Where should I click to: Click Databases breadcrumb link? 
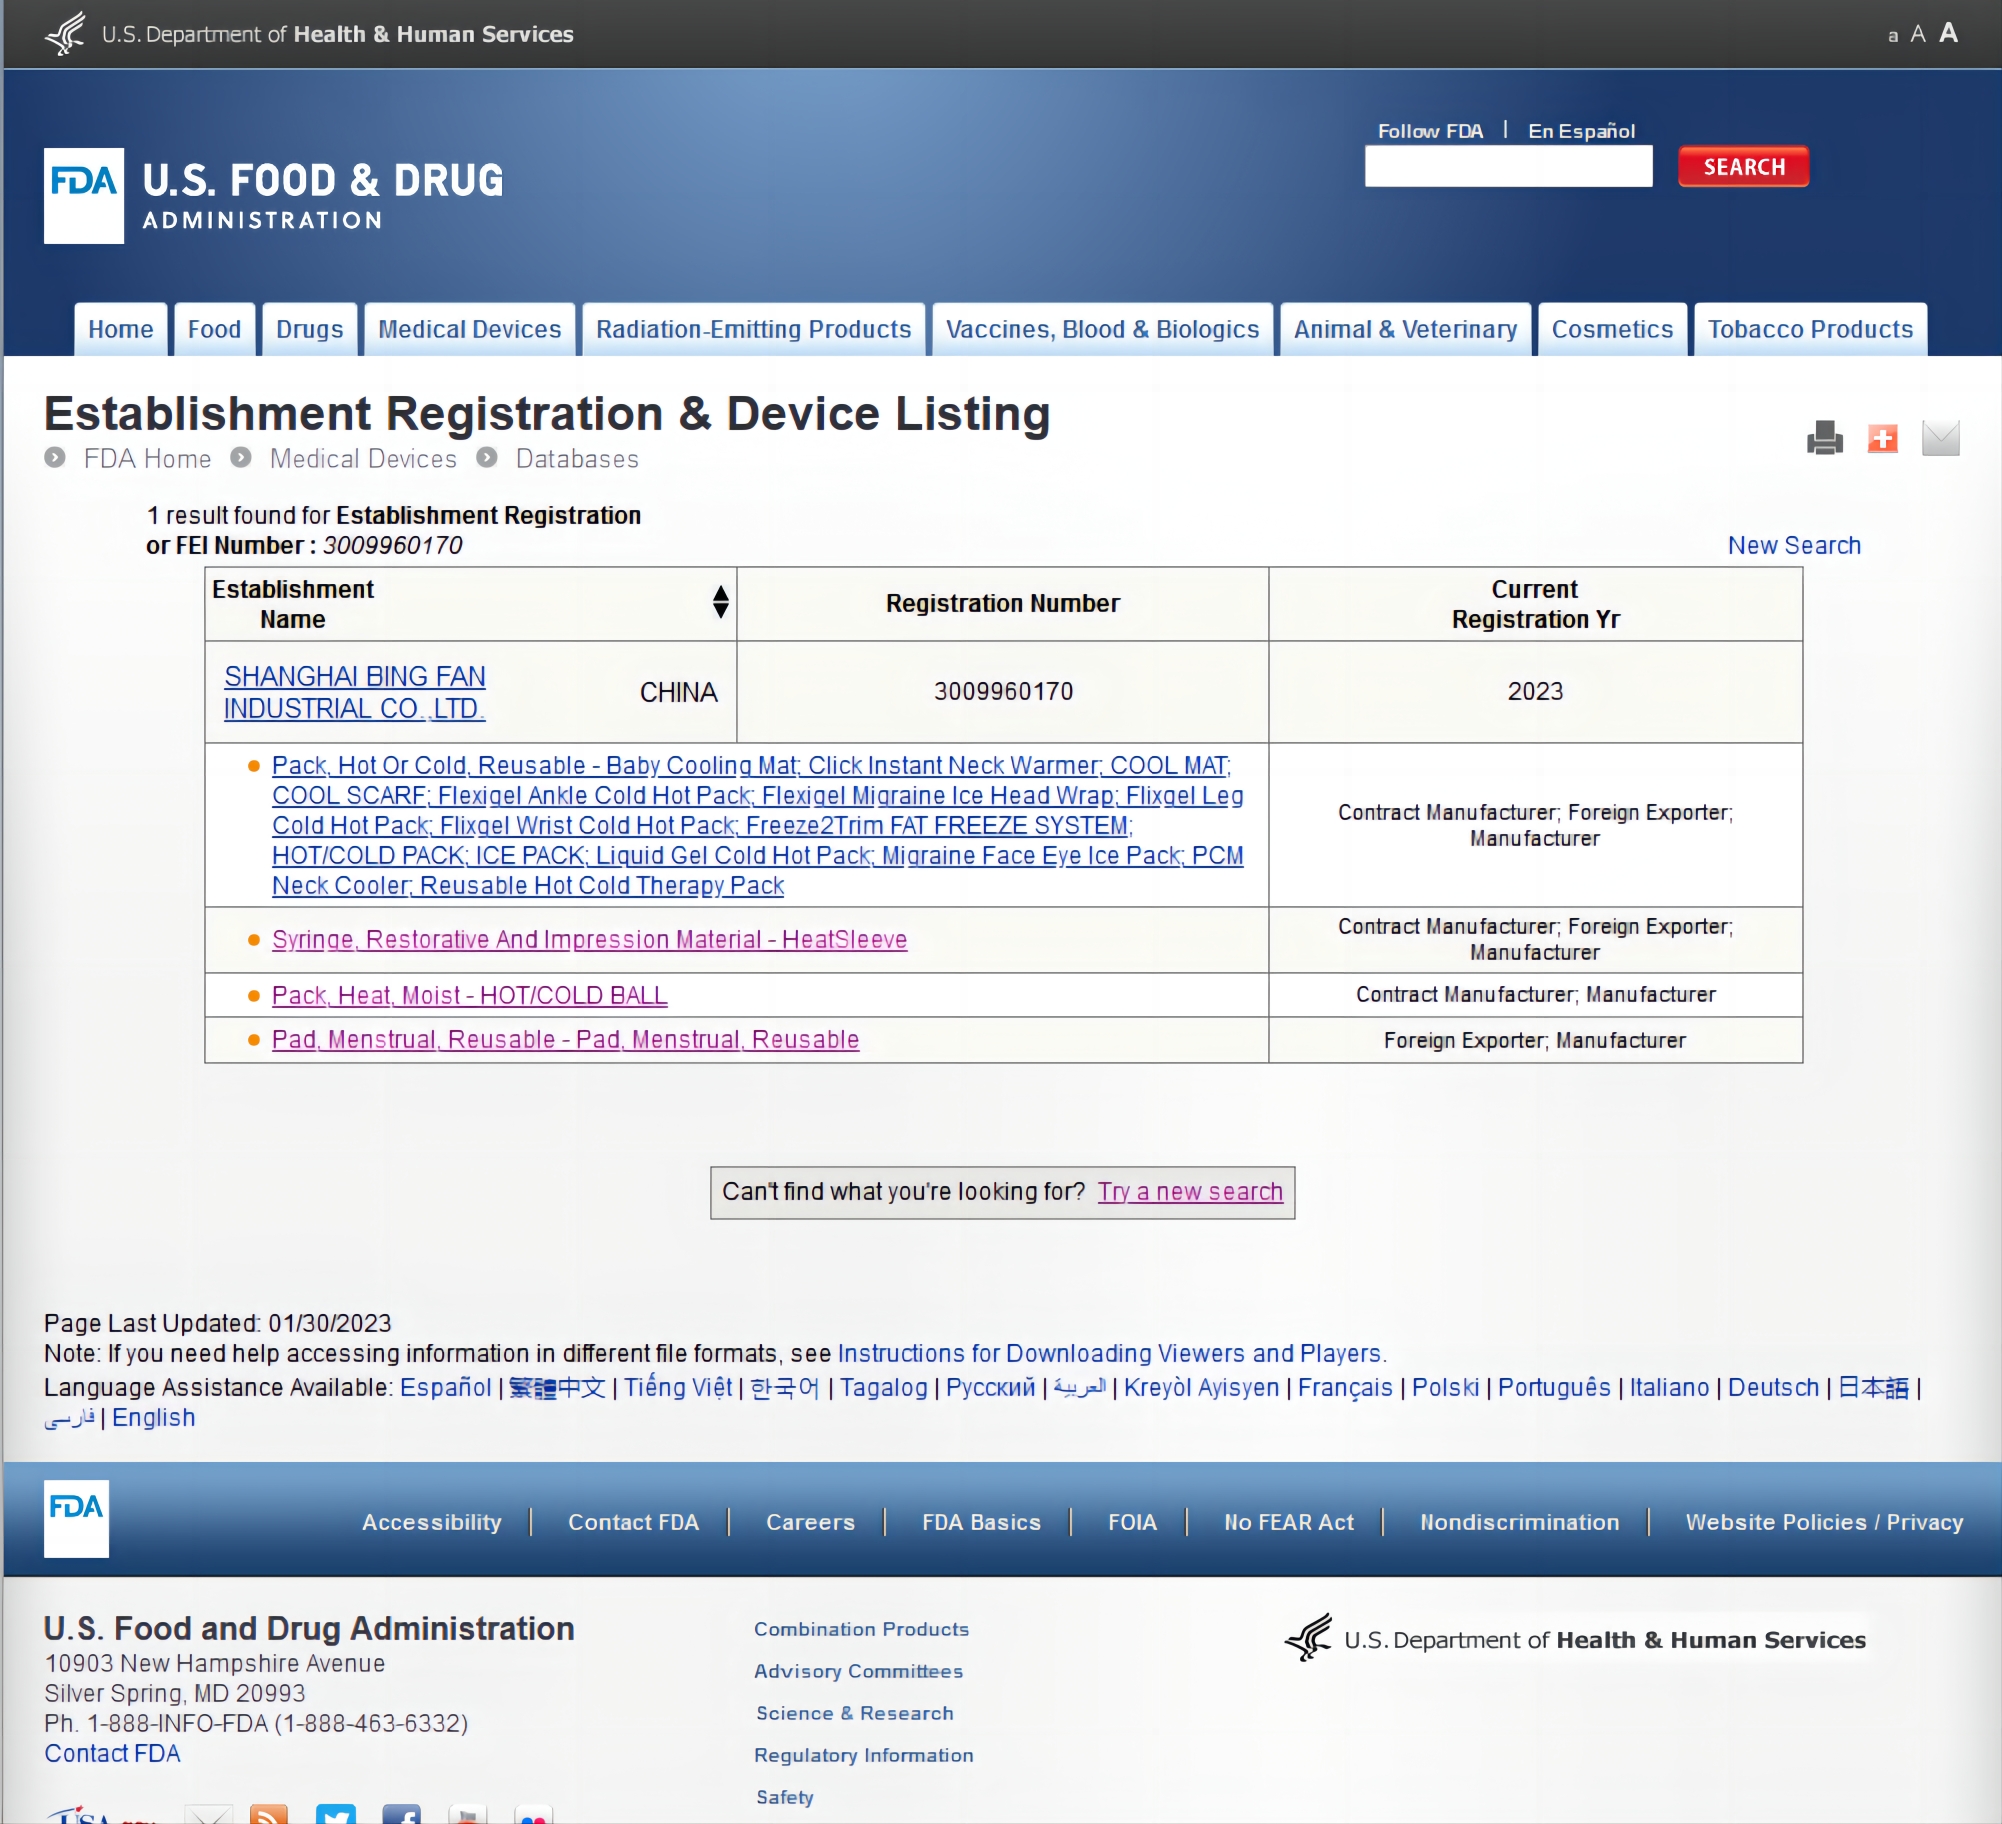tap(576, 459)
